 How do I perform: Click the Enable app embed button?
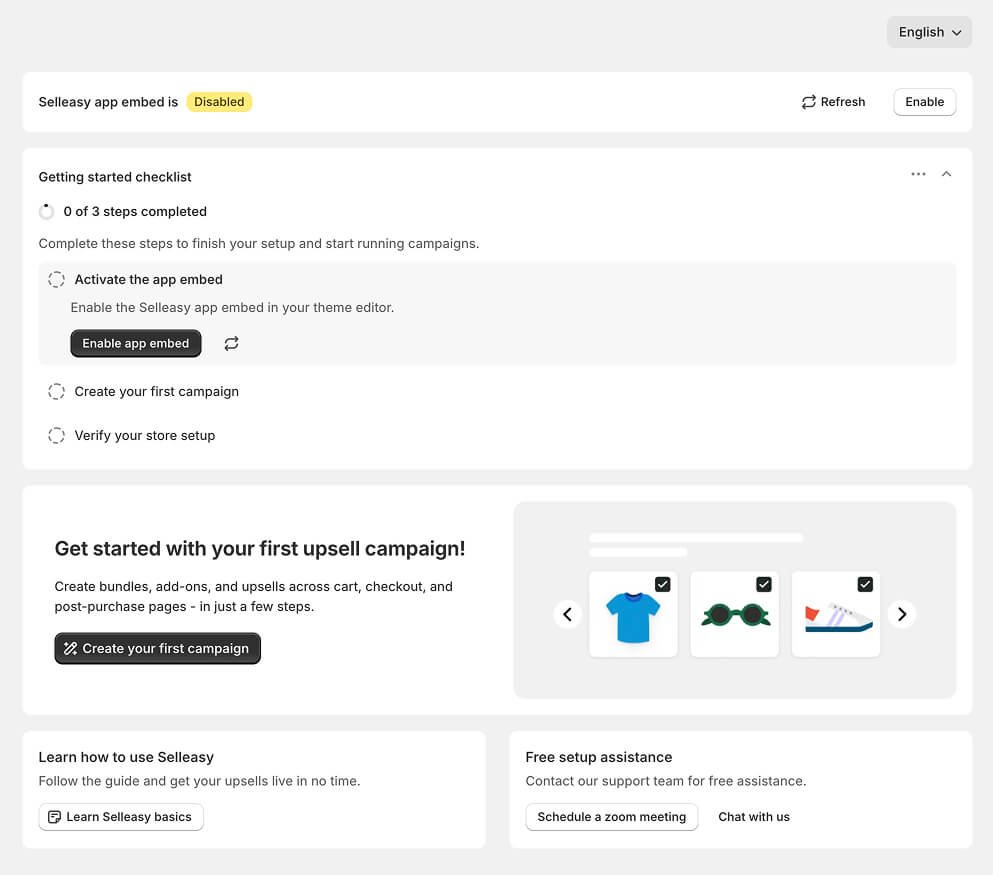(136, 343)
